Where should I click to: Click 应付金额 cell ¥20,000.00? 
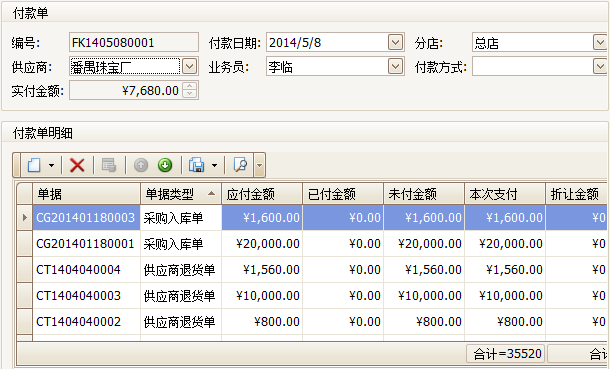(262, 244)
